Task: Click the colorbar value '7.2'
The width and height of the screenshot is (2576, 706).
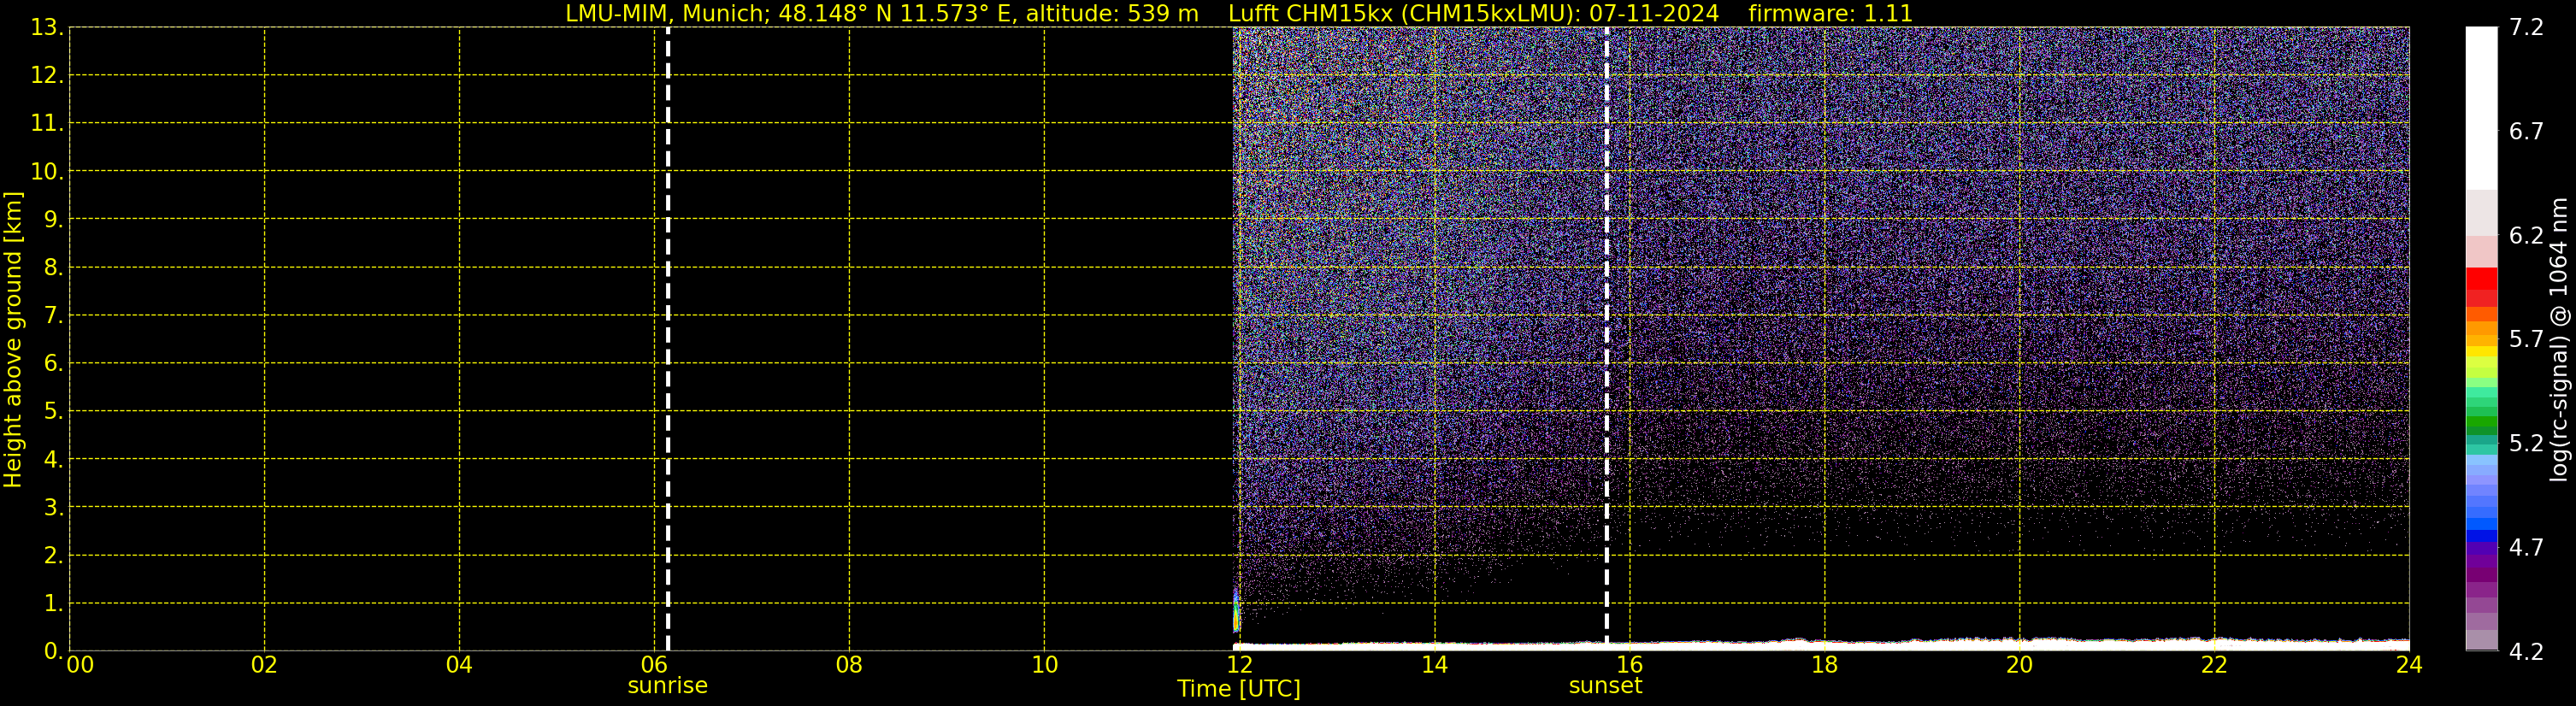Action: pos(2526,28)
